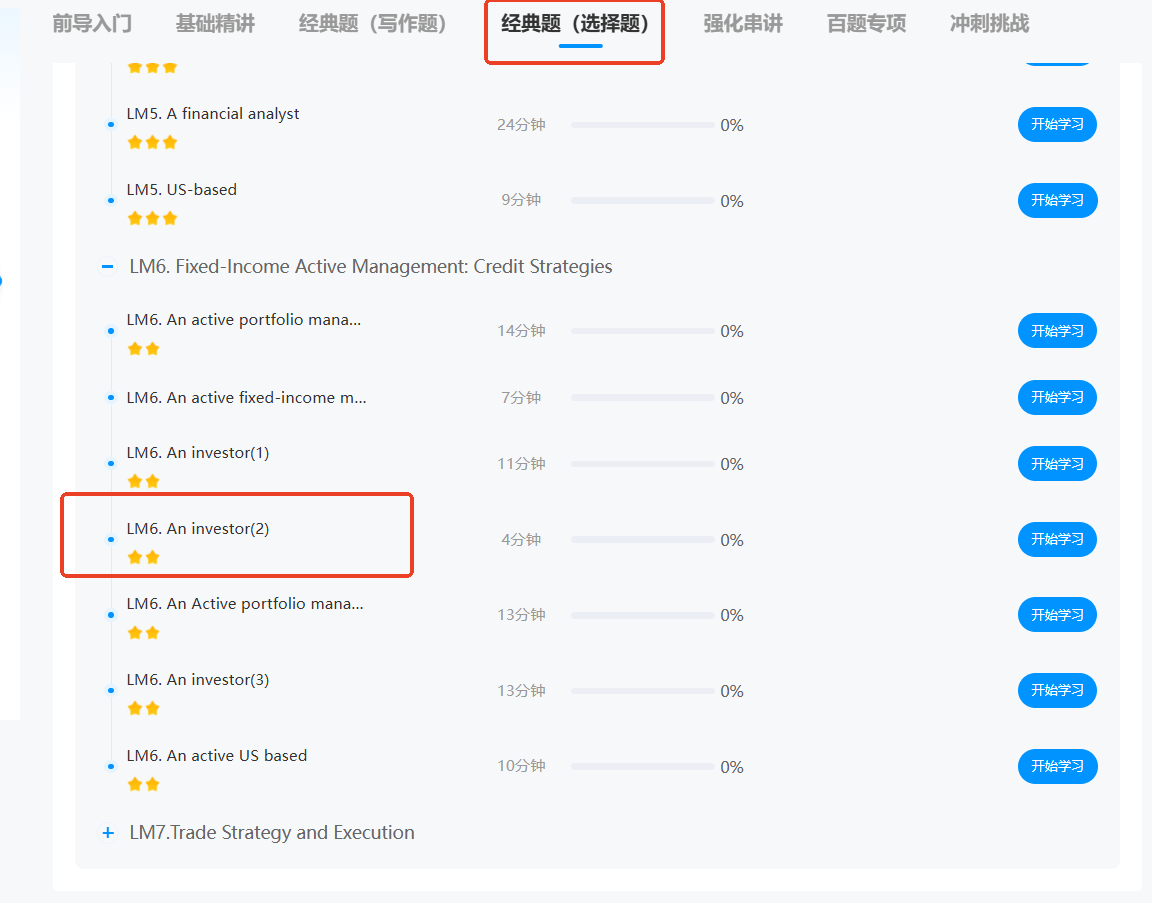
Task: Click bullet dot beside LM6. An active fixed-income m...
Action: (x=111, y=397)
